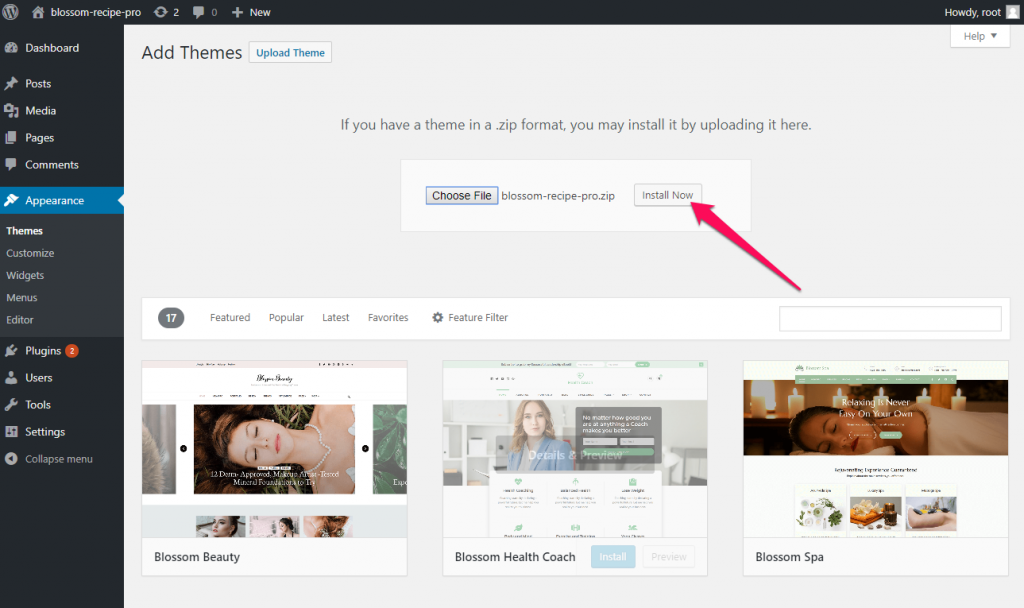This screenshot has height=608, width=1024.
Task: Click next slide dot on Blossom Beauty preview
Action: (365, 449)
